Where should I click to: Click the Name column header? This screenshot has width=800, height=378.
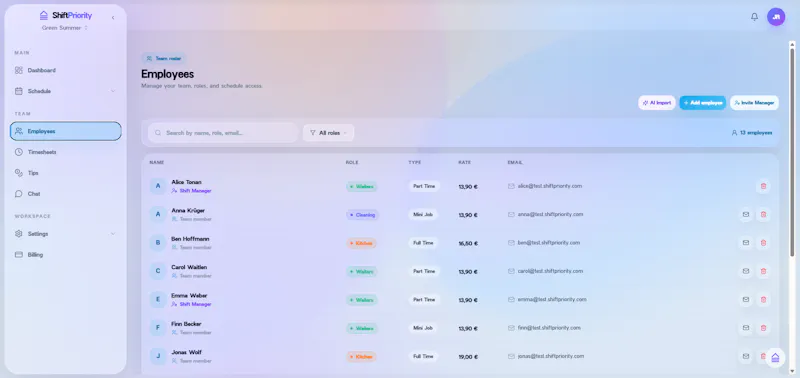(x=157, y=162)
